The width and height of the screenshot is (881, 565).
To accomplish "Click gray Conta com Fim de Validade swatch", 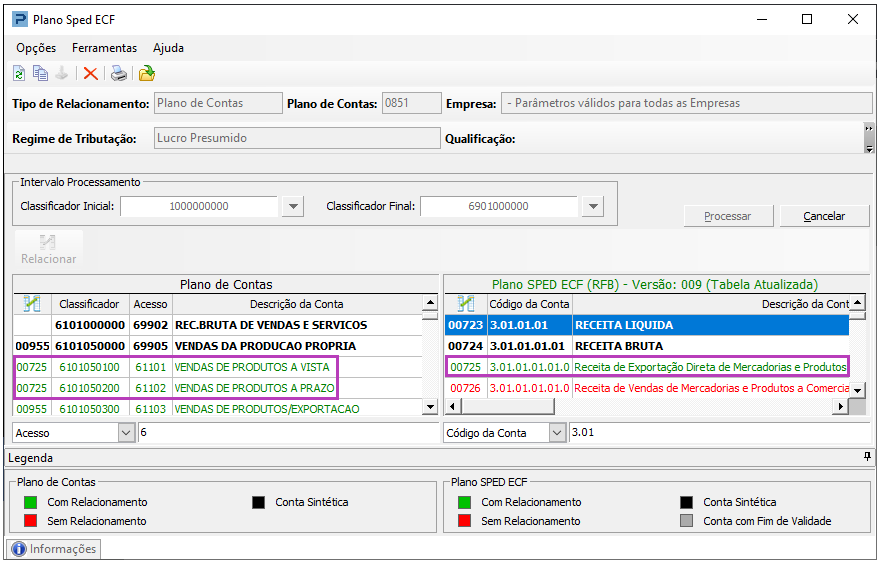I will point(686,521).
